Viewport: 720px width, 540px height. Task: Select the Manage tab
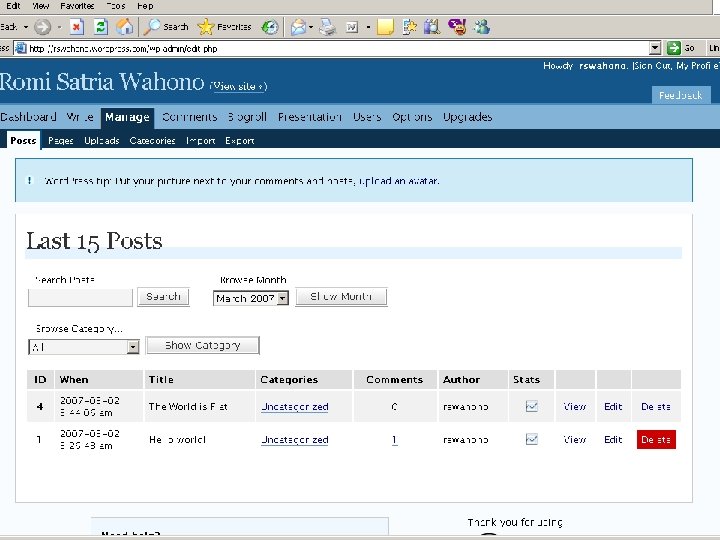click(127, 118)
